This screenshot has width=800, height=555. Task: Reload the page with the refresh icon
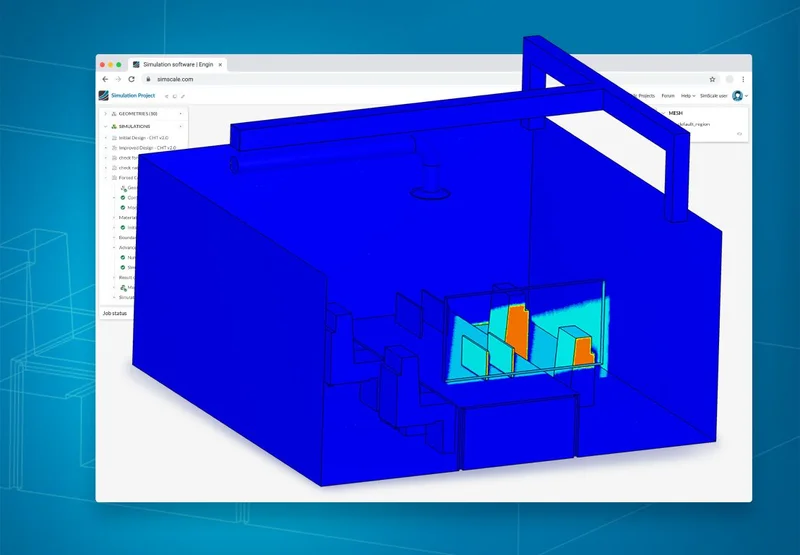coord(131,78)
